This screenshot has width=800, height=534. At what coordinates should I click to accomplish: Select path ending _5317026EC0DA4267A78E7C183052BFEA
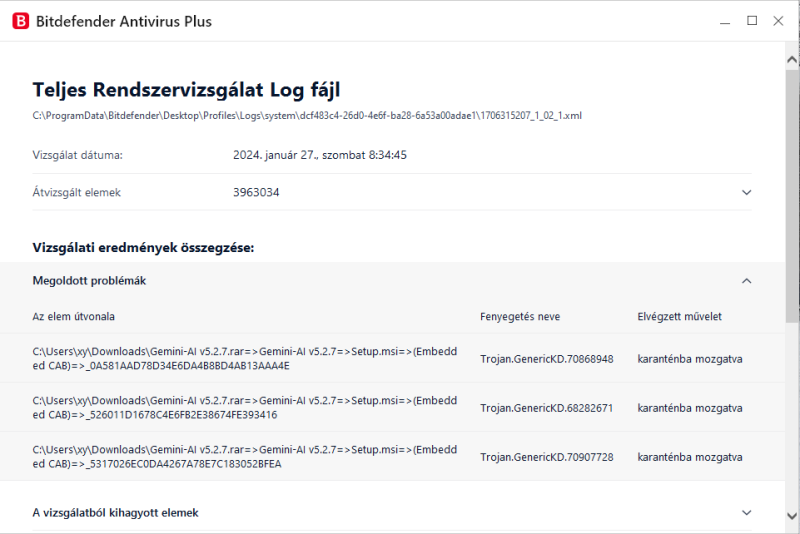[x=245, y=456]
